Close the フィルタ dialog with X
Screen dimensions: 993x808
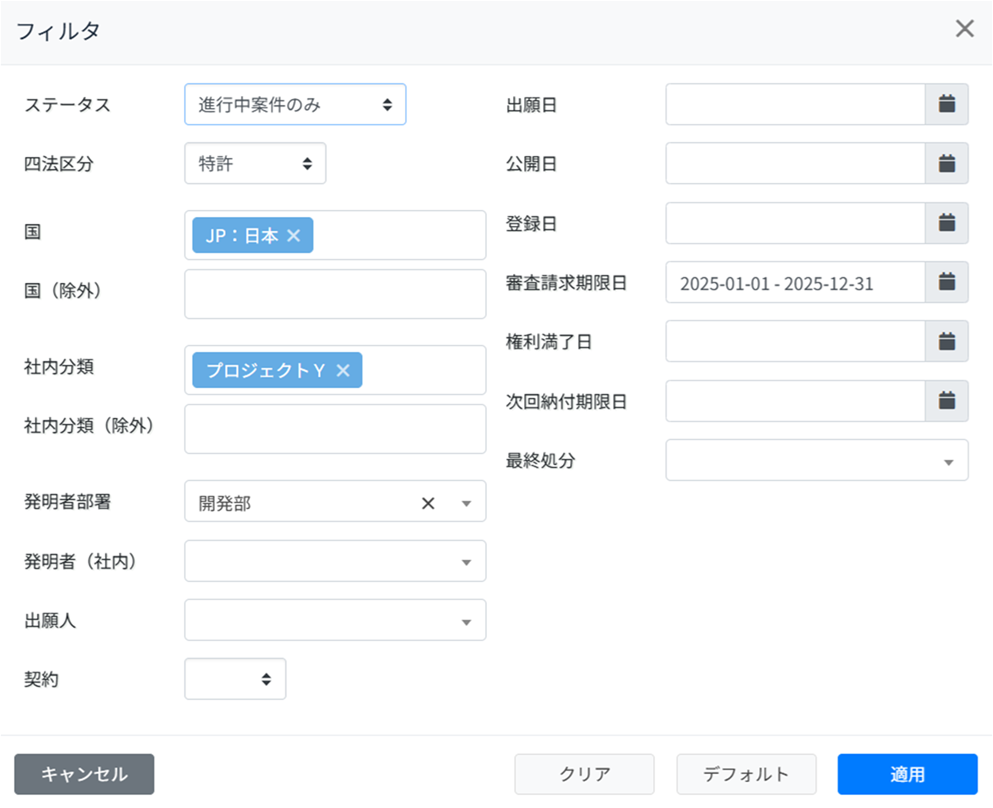[965, 28]
